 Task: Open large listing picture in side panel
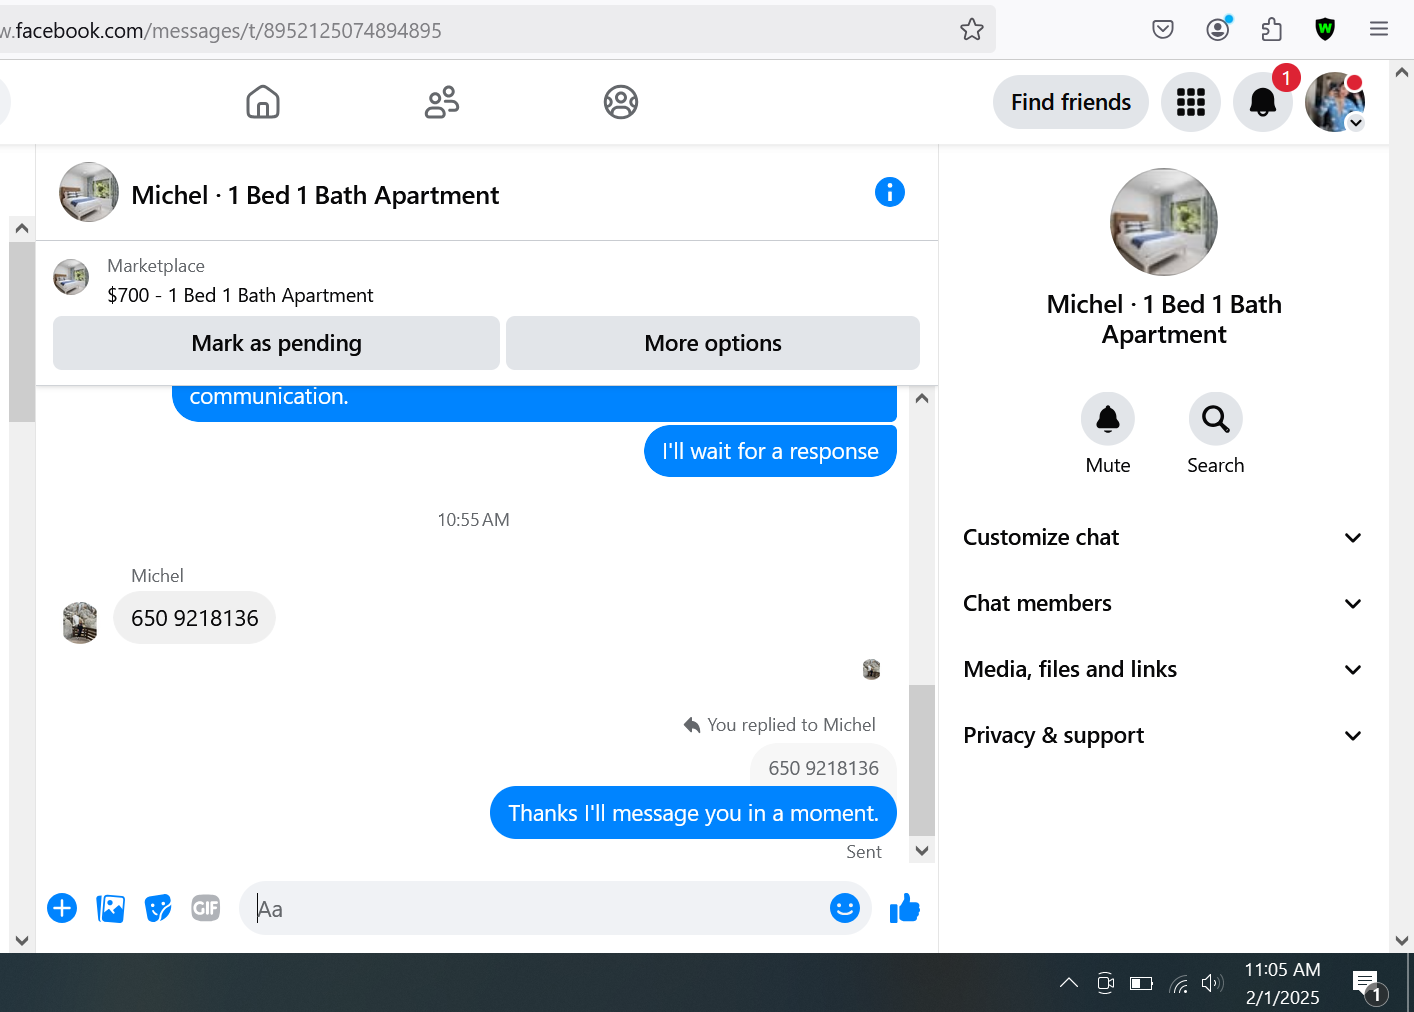(x=1164, y=222)
